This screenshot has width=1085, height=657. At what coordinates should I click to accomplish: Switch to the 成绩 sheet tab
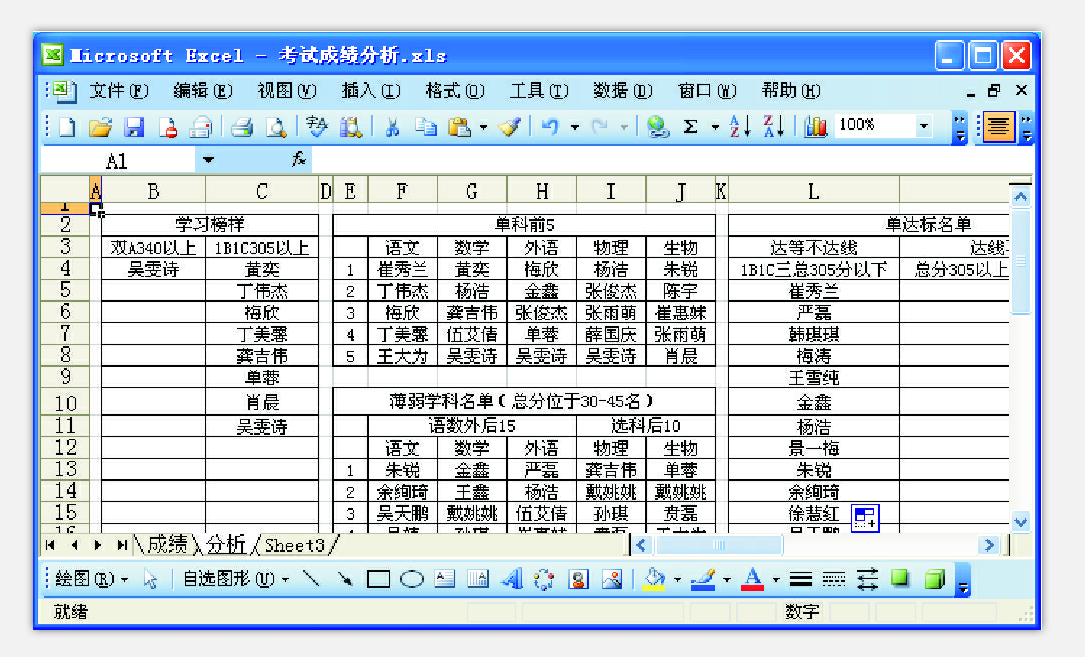[166, 545]
